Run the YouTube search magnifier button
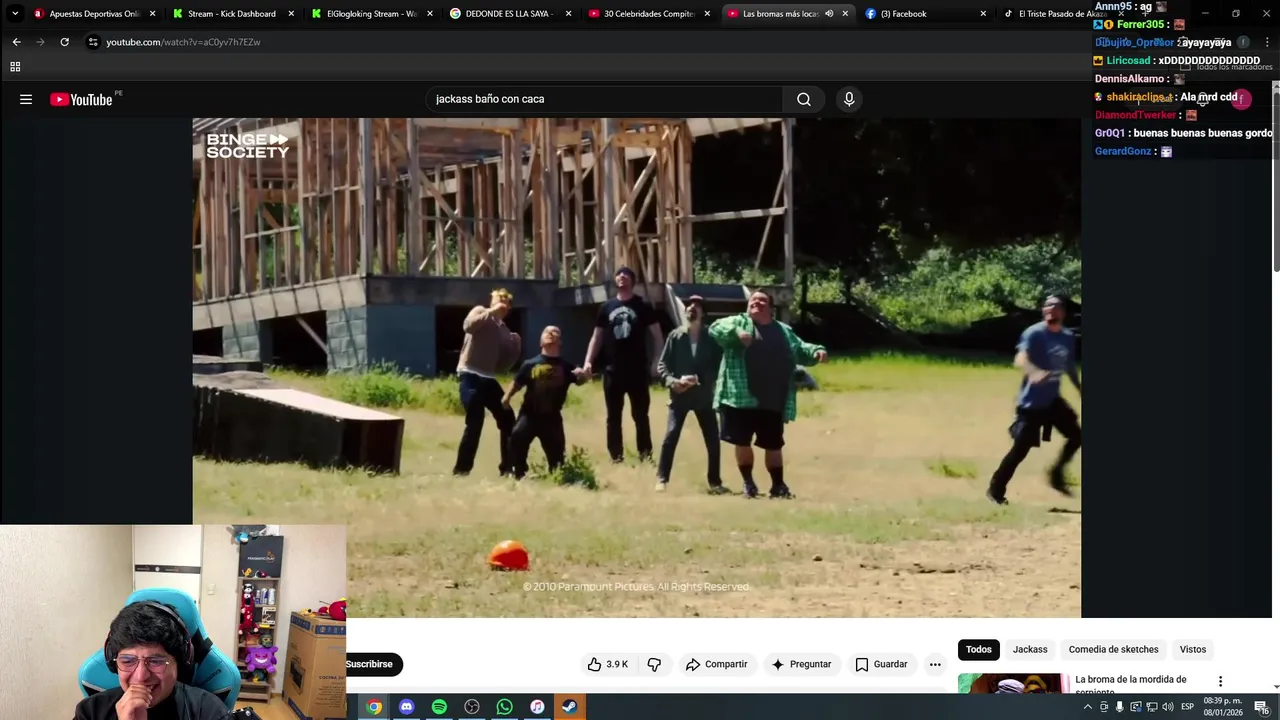The height and width of the screenshot is (720, 1280). [804, 99]
